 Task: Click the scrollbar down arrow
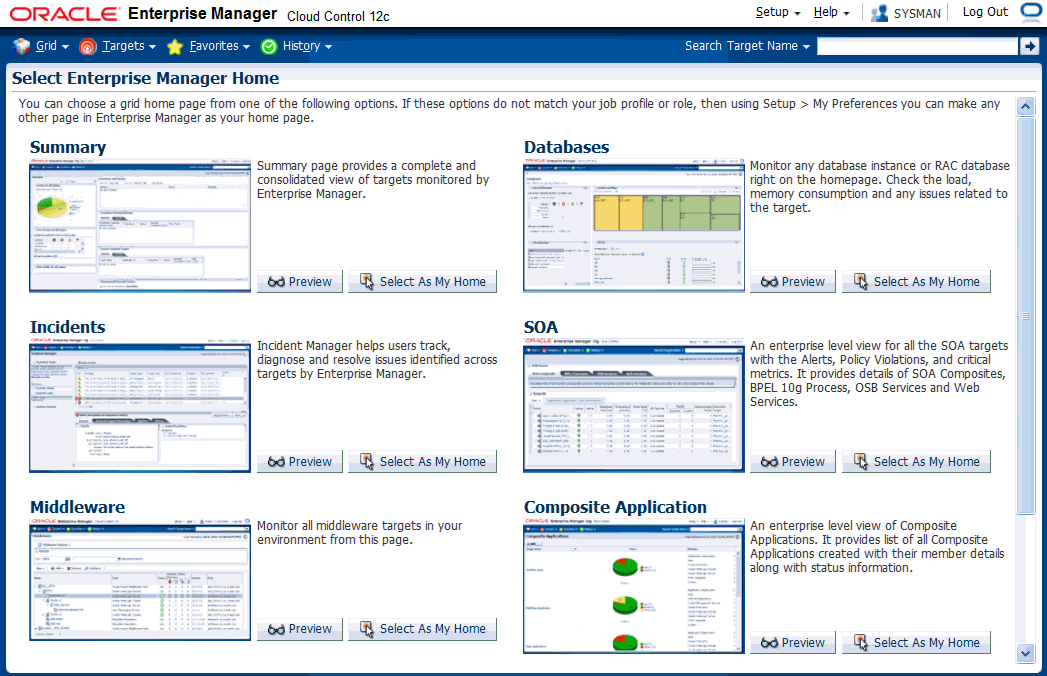1025,653
